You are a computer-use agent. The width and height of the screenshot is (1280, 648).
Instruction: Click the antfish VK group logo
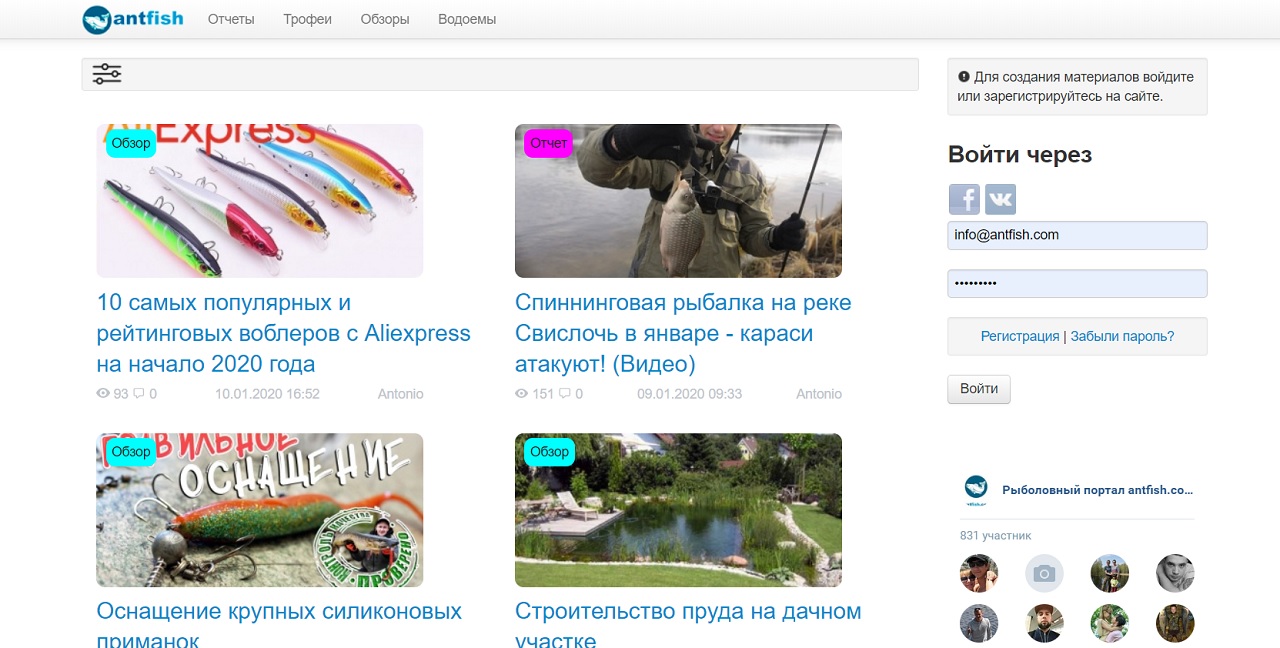[976, 490]
